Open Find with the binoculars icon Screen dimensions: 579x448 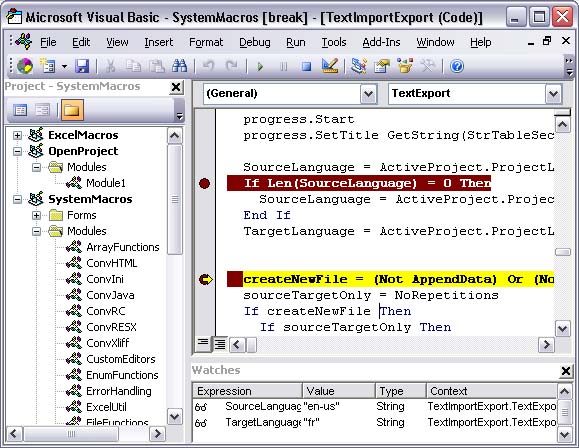pyautogui.click(x=179, y=66)
